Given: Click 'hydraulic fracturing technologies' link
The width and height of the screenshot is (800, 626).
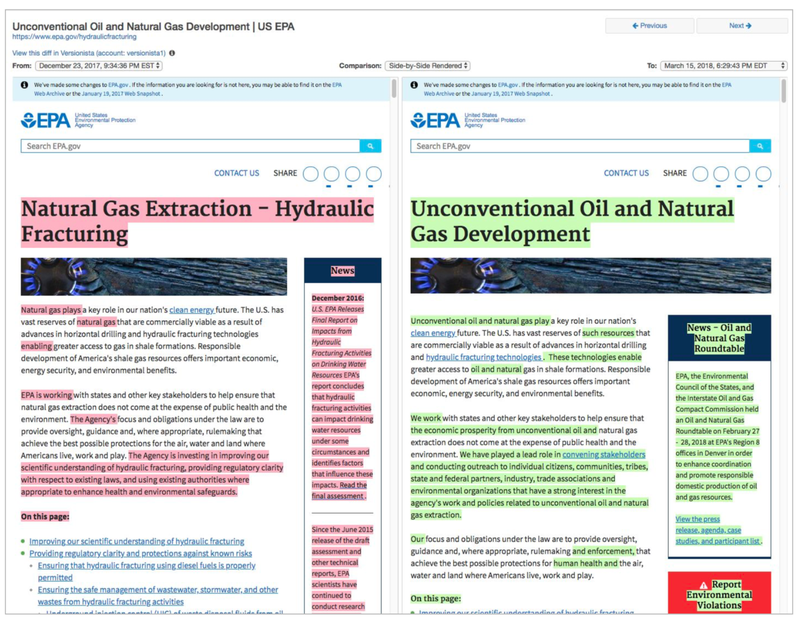Looking at the screenshot, I should pyautogui.click(x=484, y=358).
